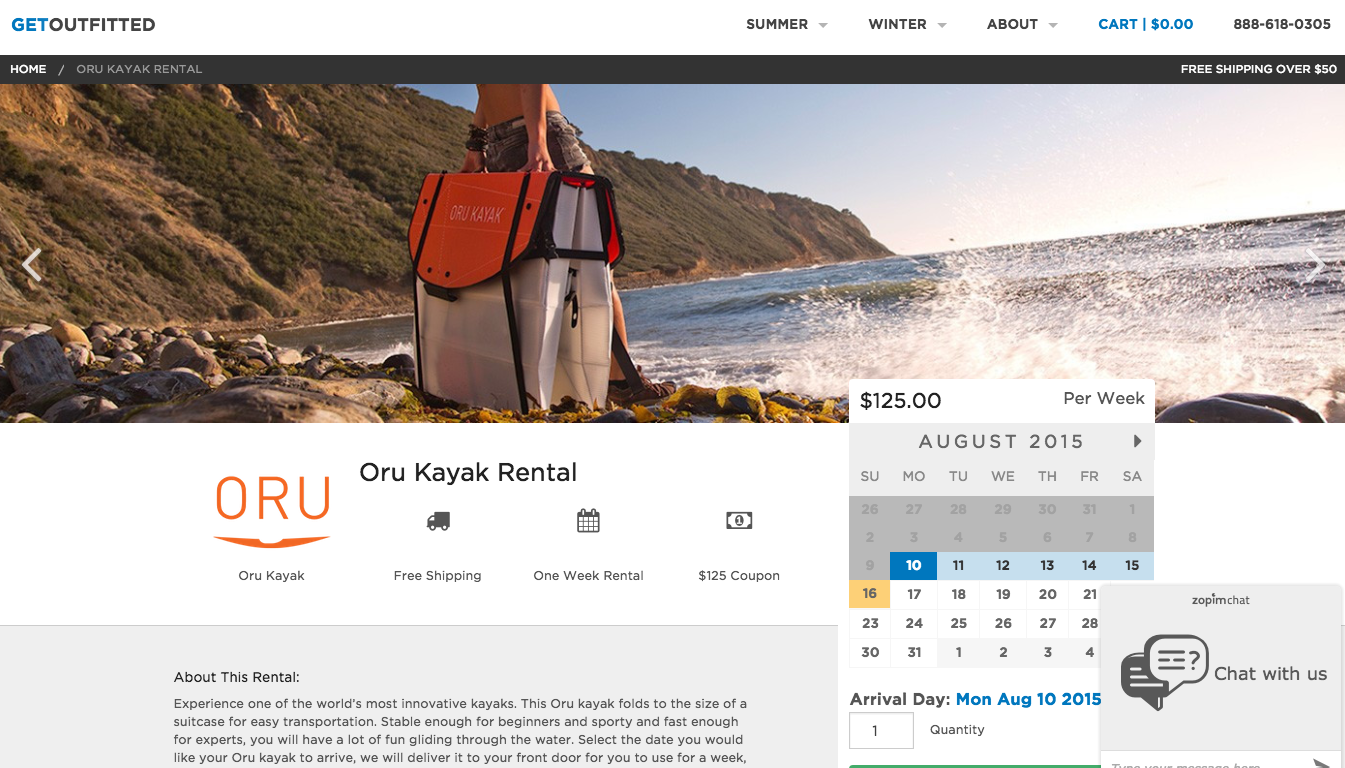Choose August 19 in the date picker
The width and height of the screenshot is (1345, 768).
[x=1003, y=594]
